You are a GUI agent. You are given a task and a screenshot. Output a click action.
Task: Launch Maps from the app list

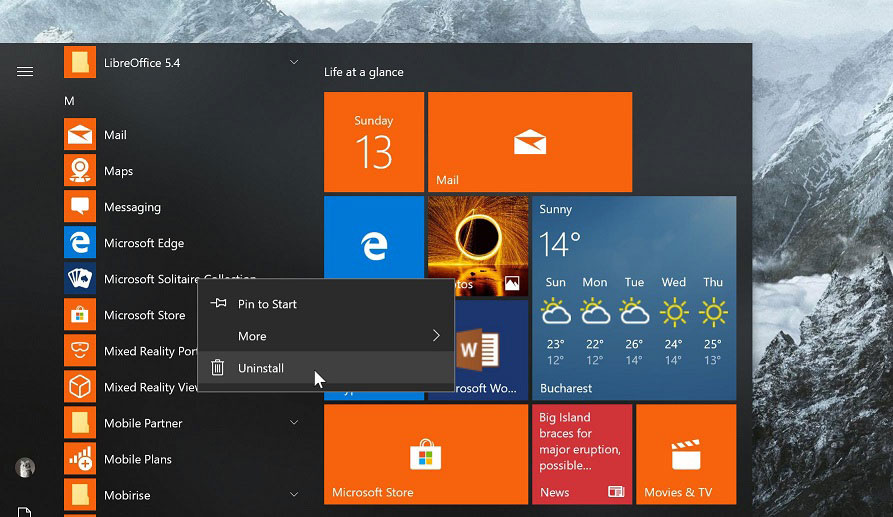pos(80,171)
